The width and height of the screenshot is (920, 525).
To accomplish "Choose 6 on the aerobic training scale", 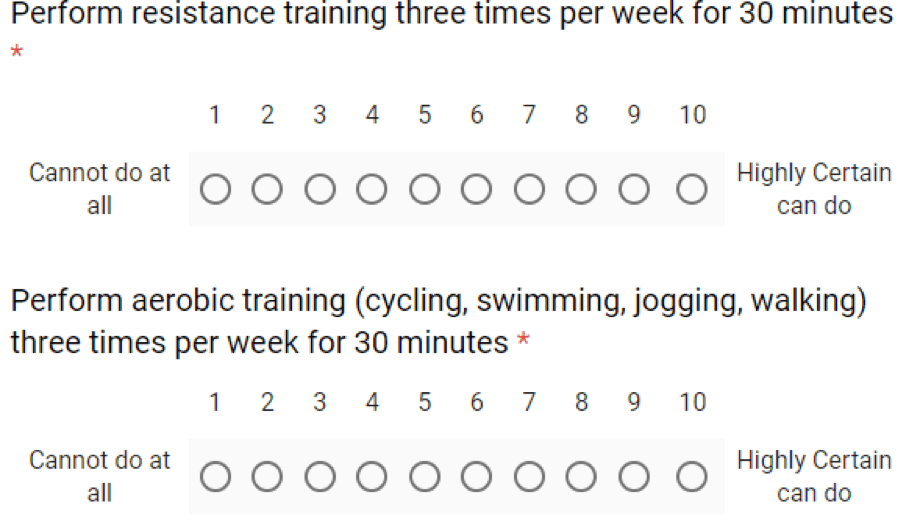I will pos(476,476).
